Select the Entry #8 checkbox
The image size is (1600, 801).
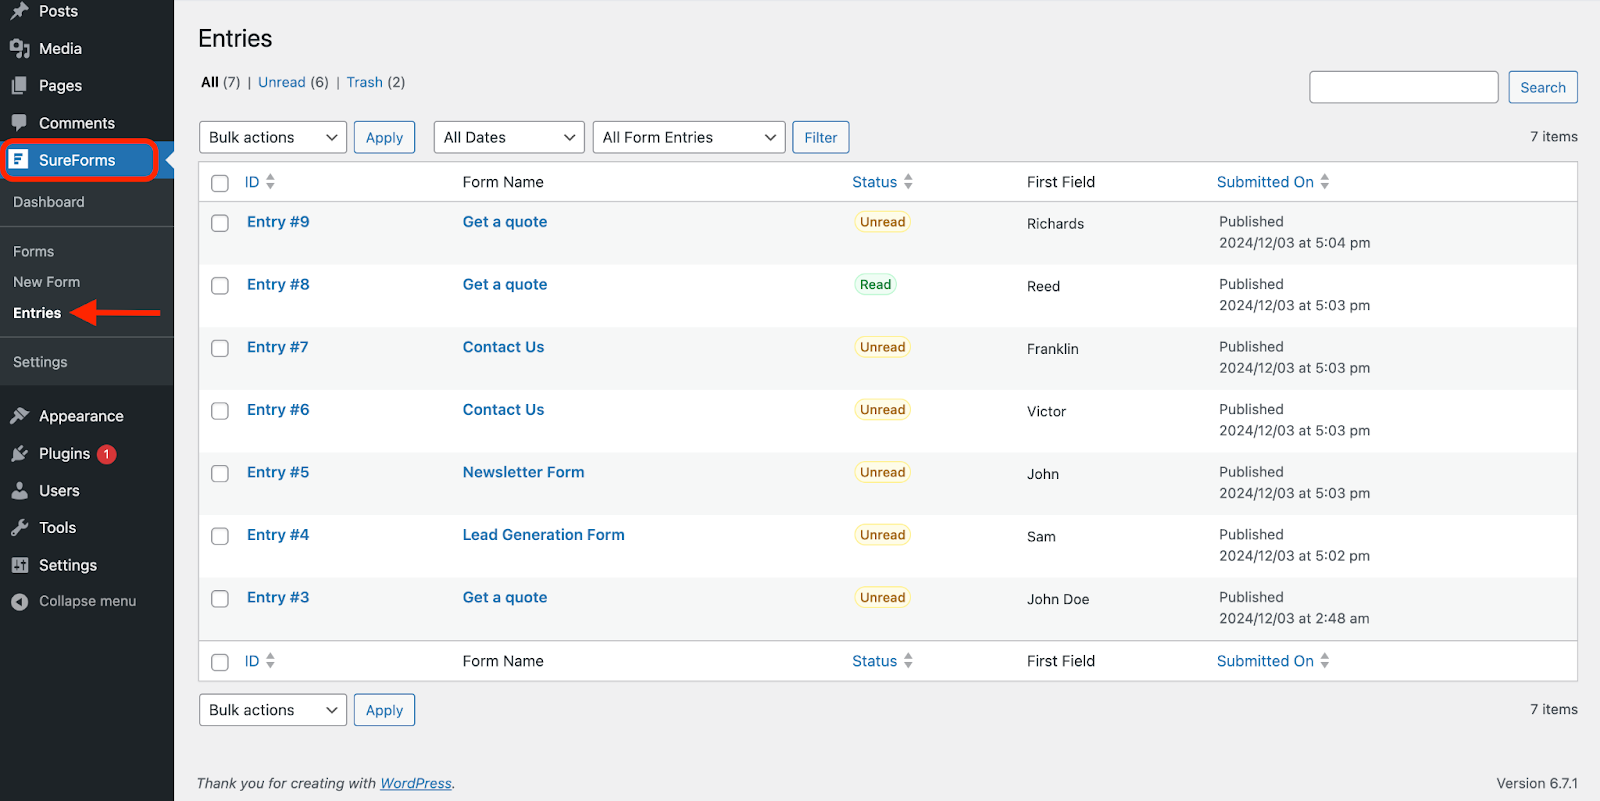(x=220, y=286)
